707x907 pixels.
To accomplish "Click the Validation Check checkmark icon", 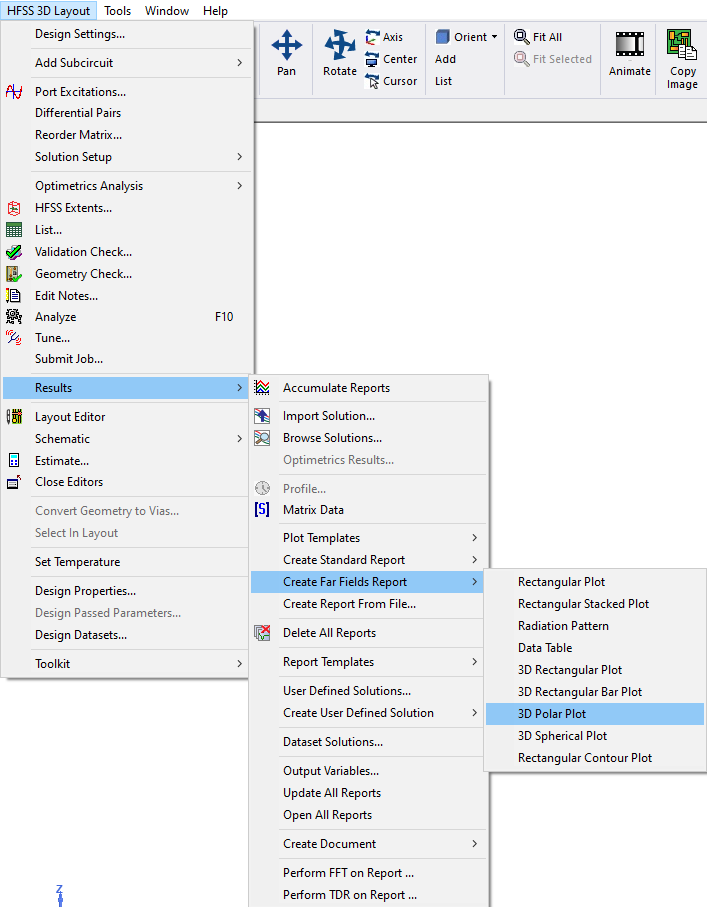I will pos(14,252).
